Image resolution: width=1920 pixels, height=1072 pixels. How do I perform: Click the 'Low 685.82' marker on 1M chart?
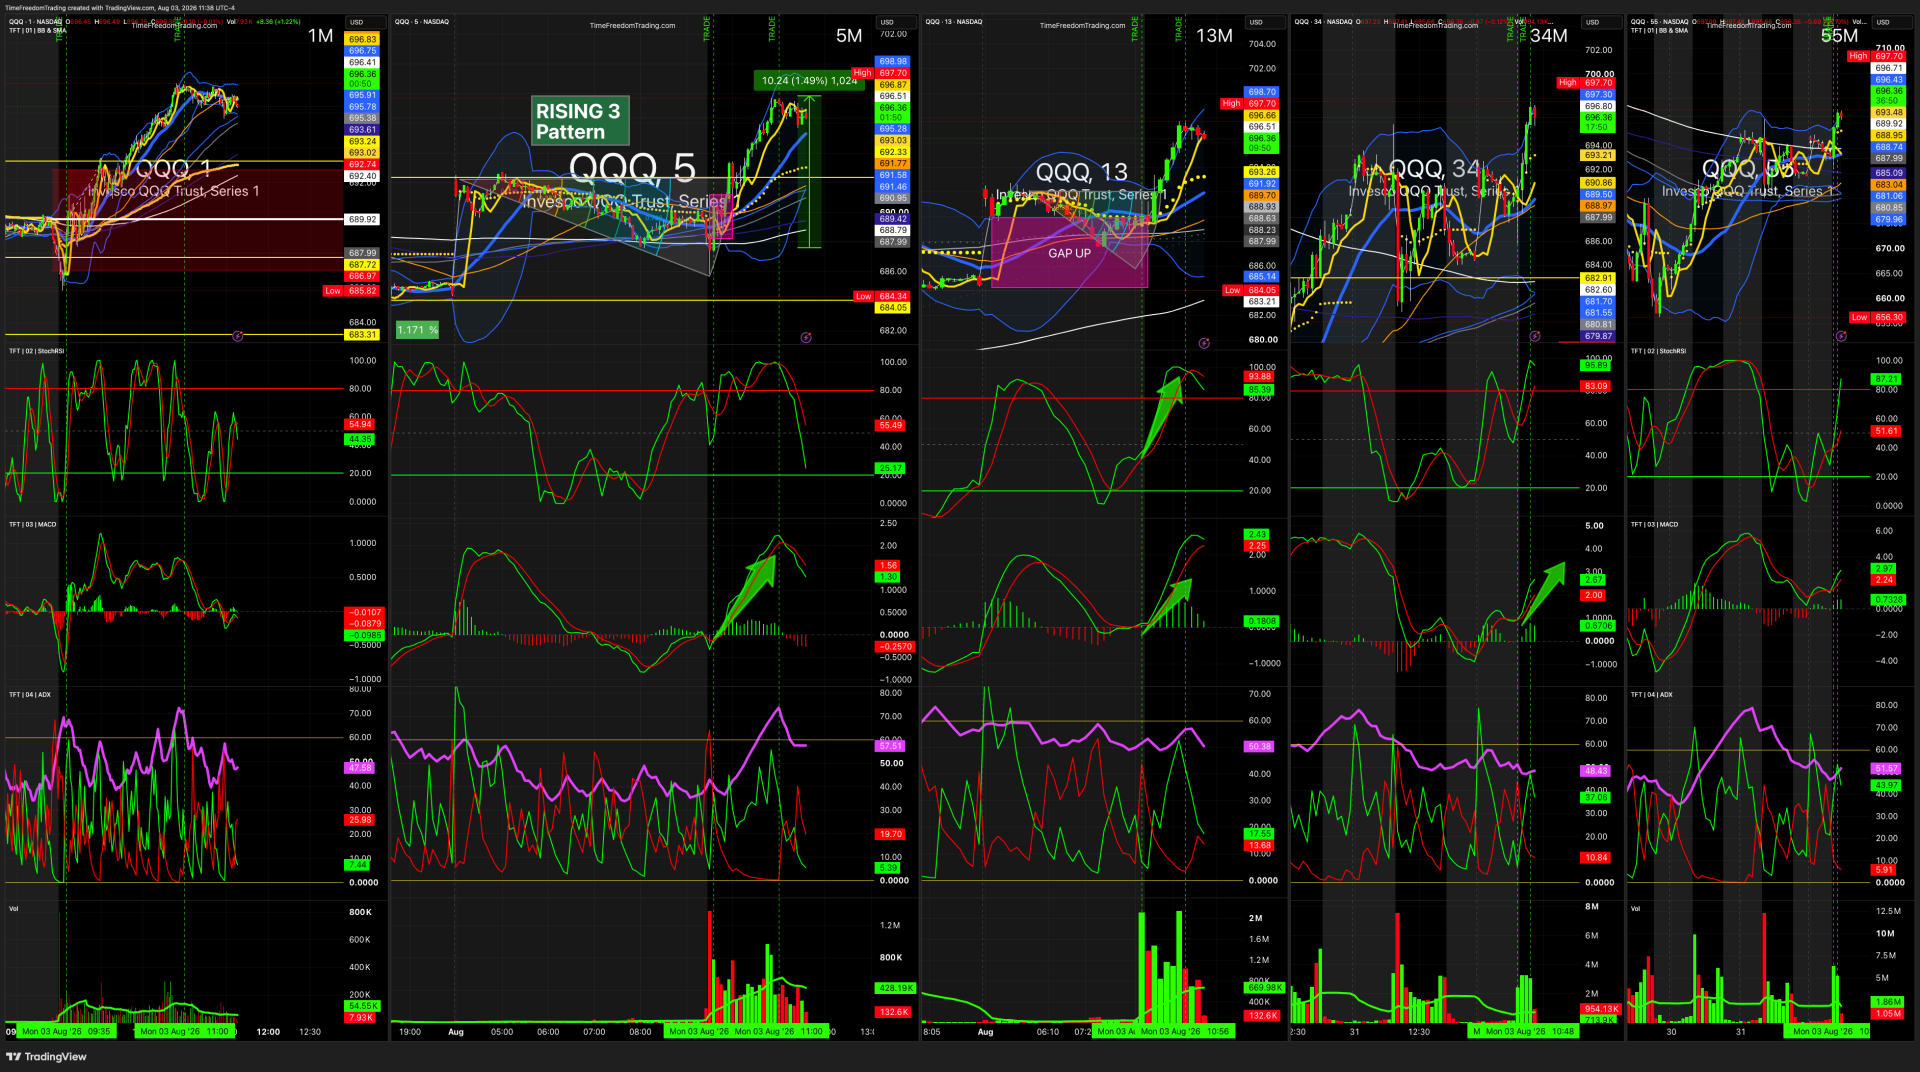pyautogui.click(x=351, y=291)
